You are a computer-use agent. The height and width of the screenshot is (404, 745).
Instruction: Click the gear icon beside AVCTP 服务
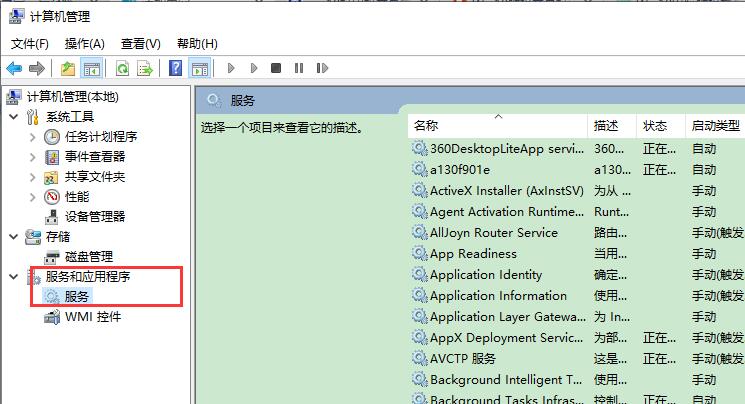click(x=420, y=358)
